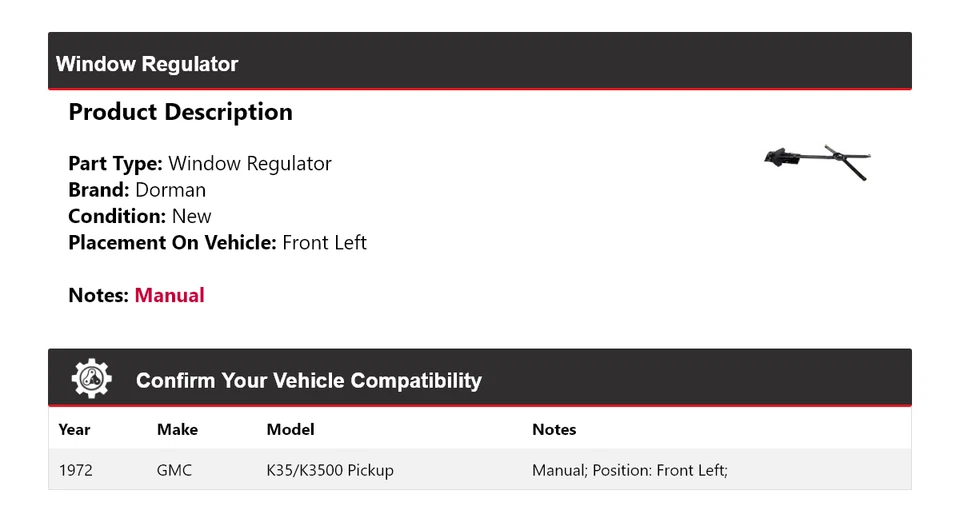
Task: Click the K35/K3500 Pickup model cell
Action: (x=330, y=470)
